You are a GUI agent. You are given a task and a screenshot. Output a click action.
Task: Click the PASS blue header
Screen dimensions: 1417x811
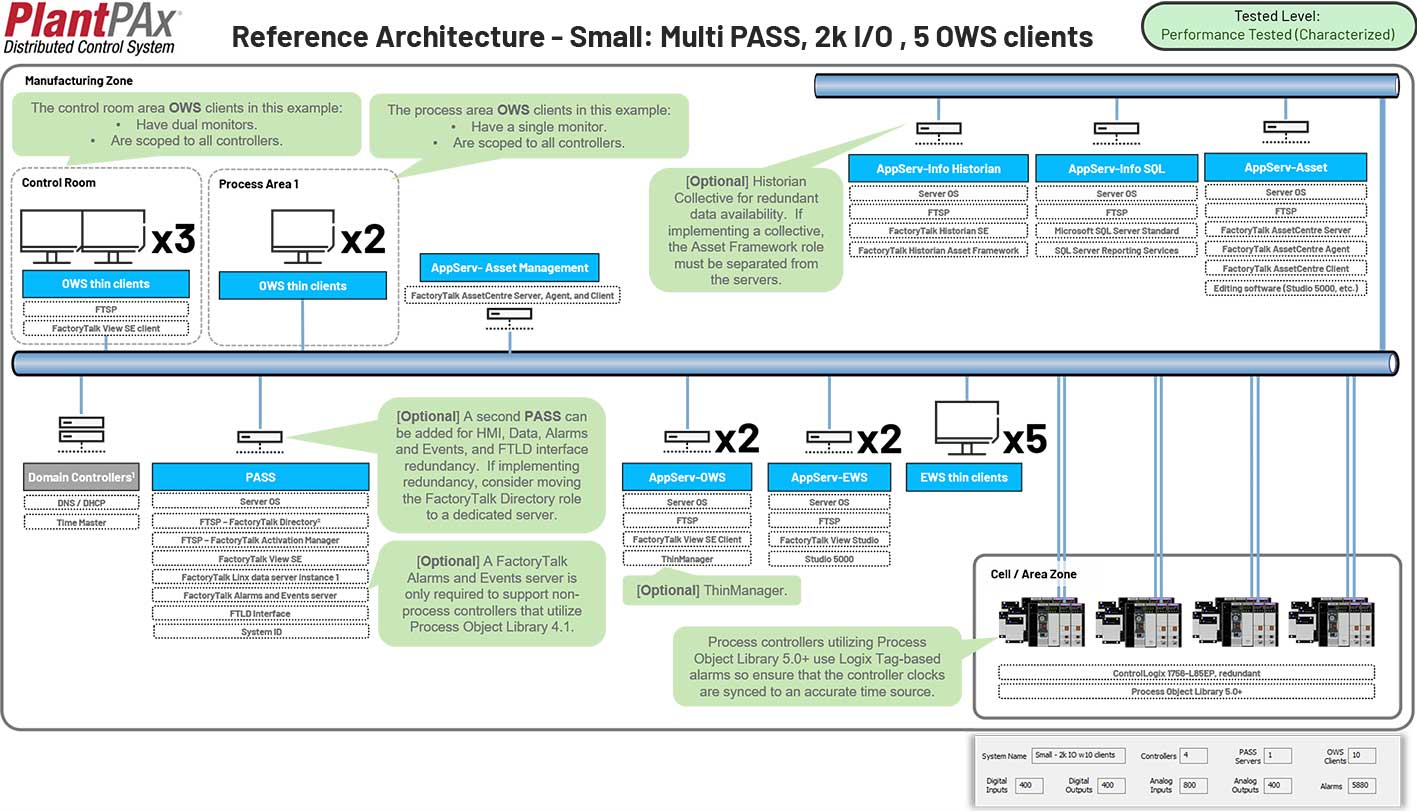click(260, 477)
